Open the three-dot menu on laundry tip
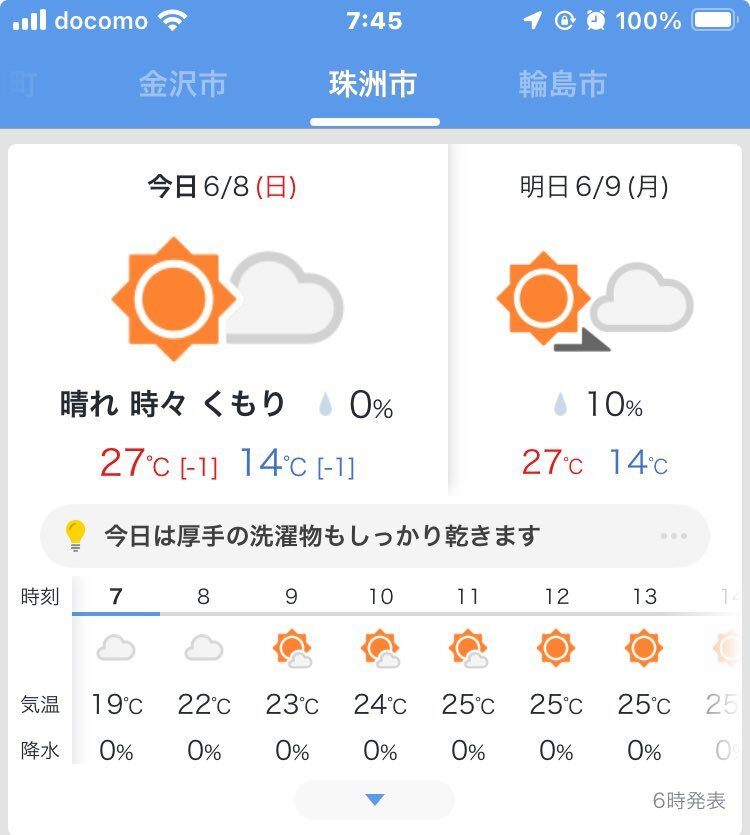This screenshot has width=750, height=835. (674, 536)
